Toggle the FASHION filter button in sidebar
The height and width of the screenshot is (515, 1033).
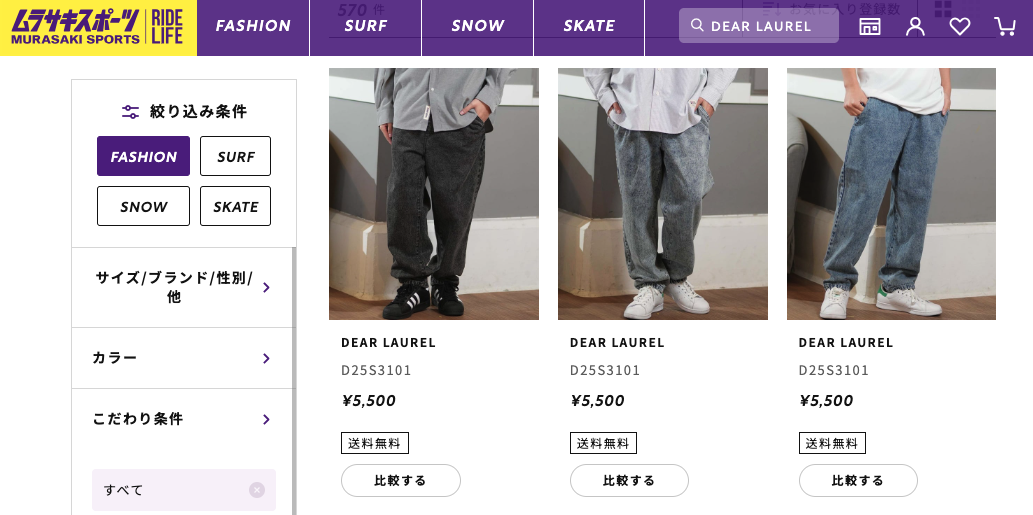click(x=143, y=156)
